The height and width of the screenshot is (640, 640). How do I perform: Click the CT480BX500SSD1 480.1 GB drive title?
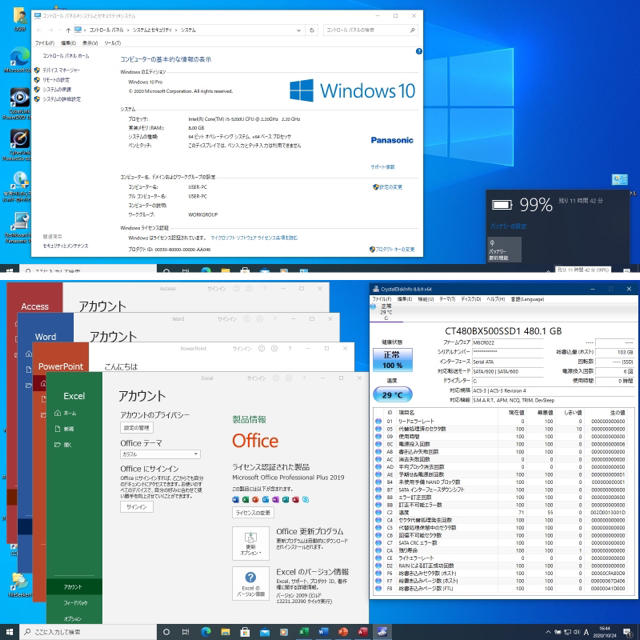503,331
